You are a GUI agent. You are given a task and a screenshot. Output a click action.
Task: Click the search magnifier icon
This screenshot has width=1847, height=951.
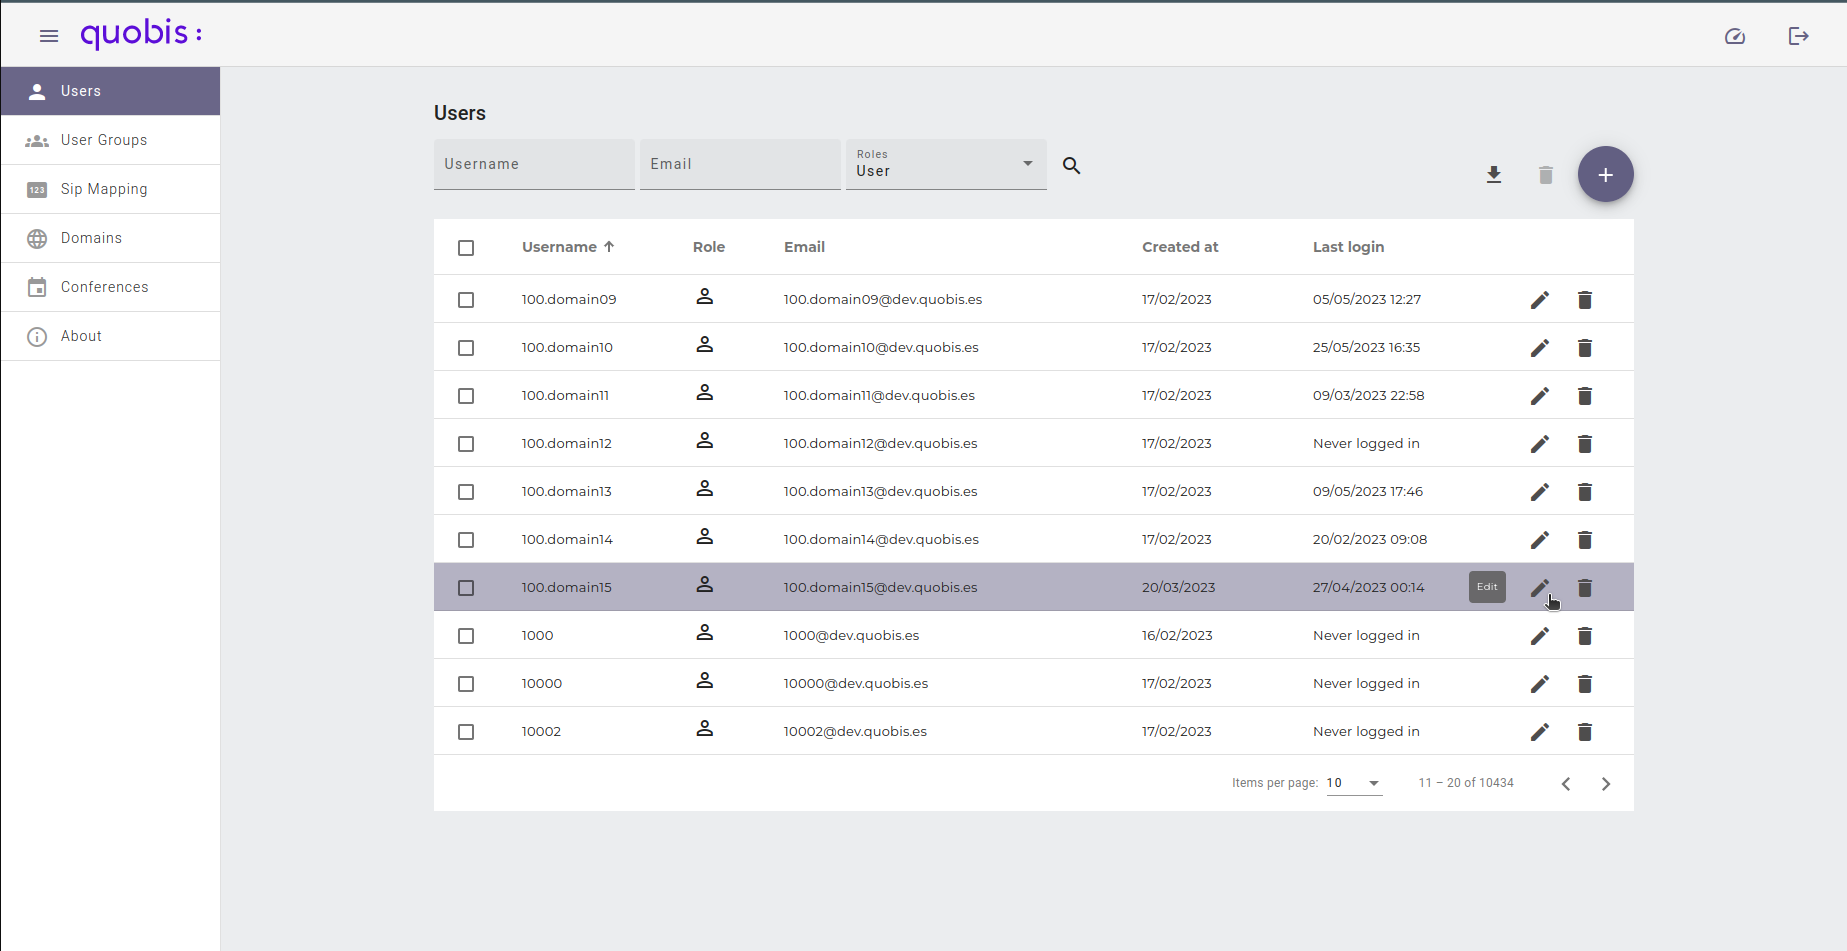coord(1071,166)
